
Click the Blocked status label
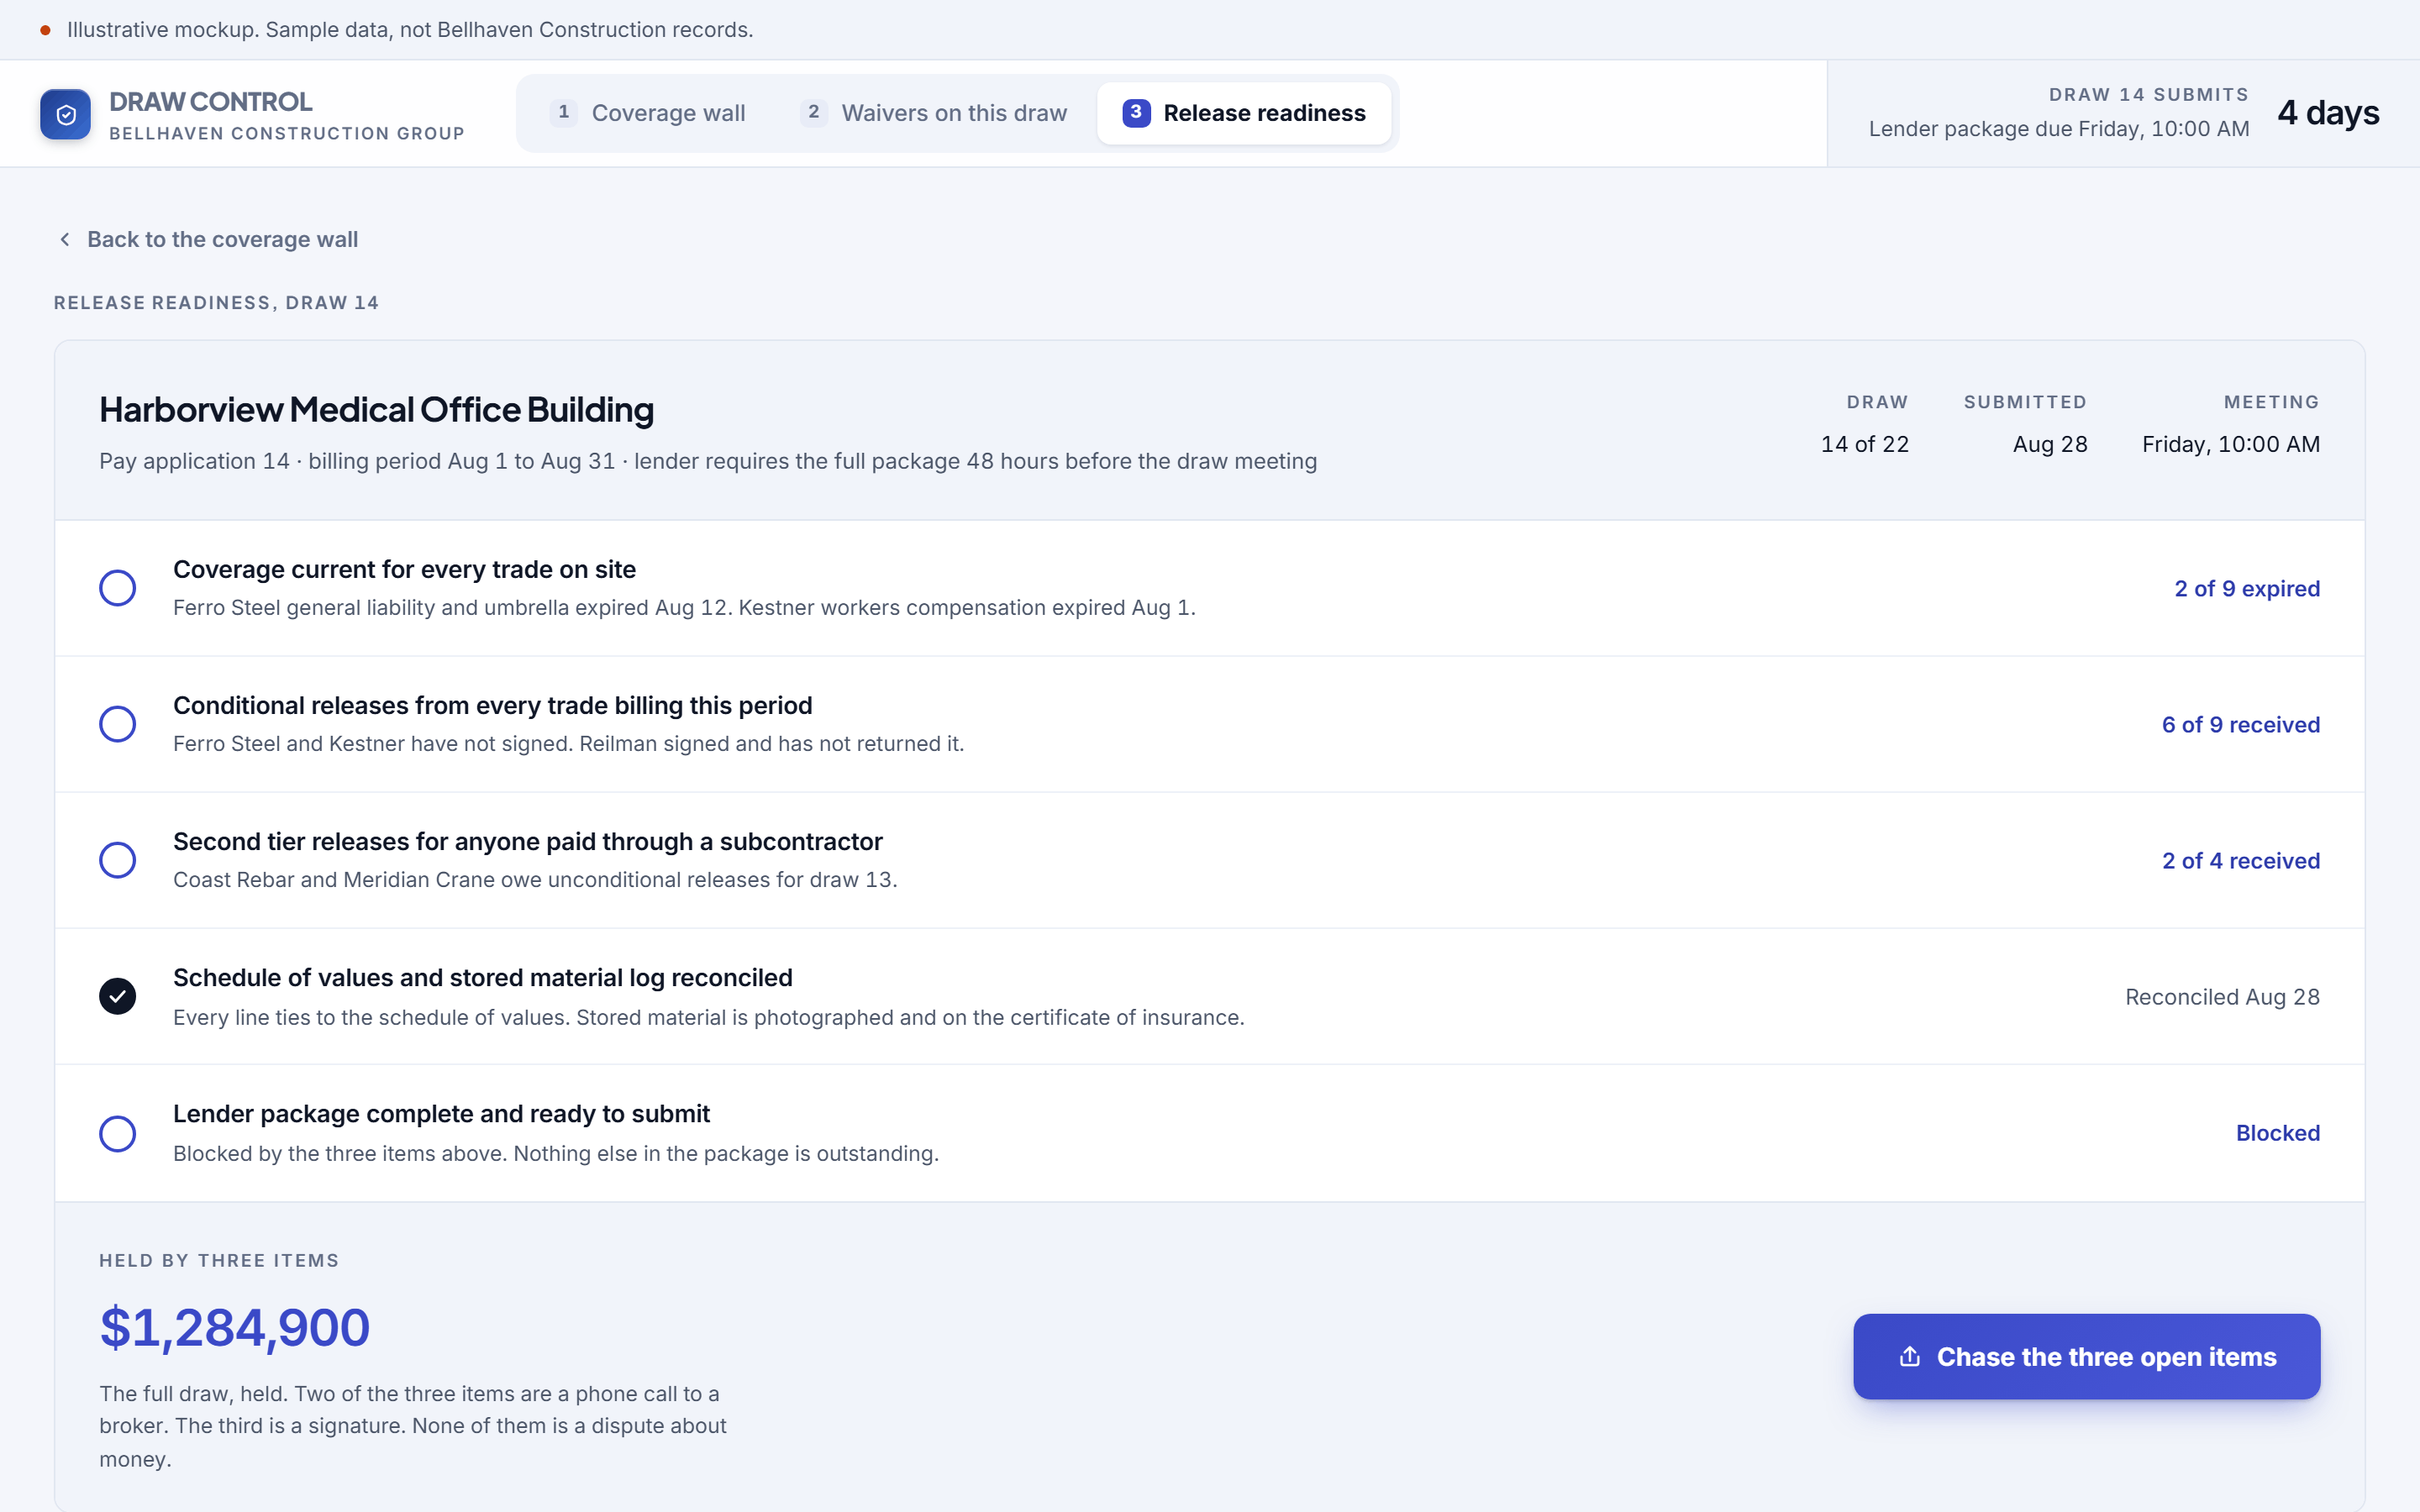pos(2278,1133)
